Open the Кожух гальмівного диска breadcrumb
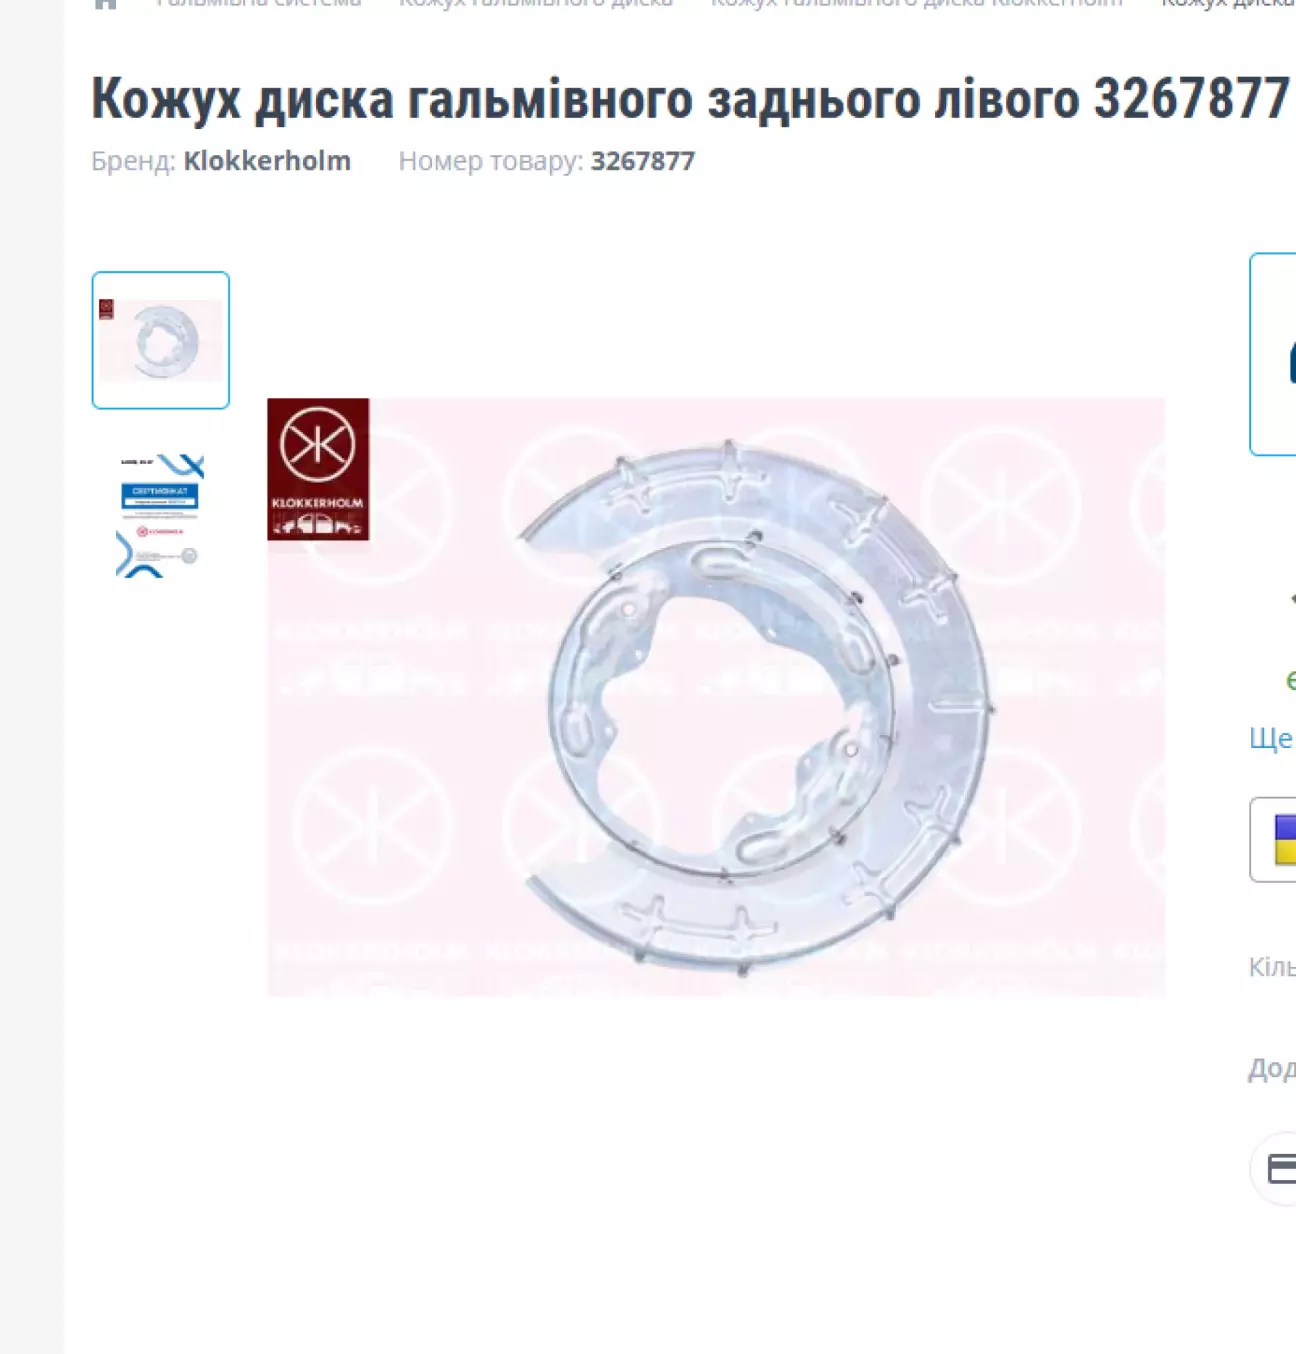Screen dimensions: 1296x1354 [536, 3]
